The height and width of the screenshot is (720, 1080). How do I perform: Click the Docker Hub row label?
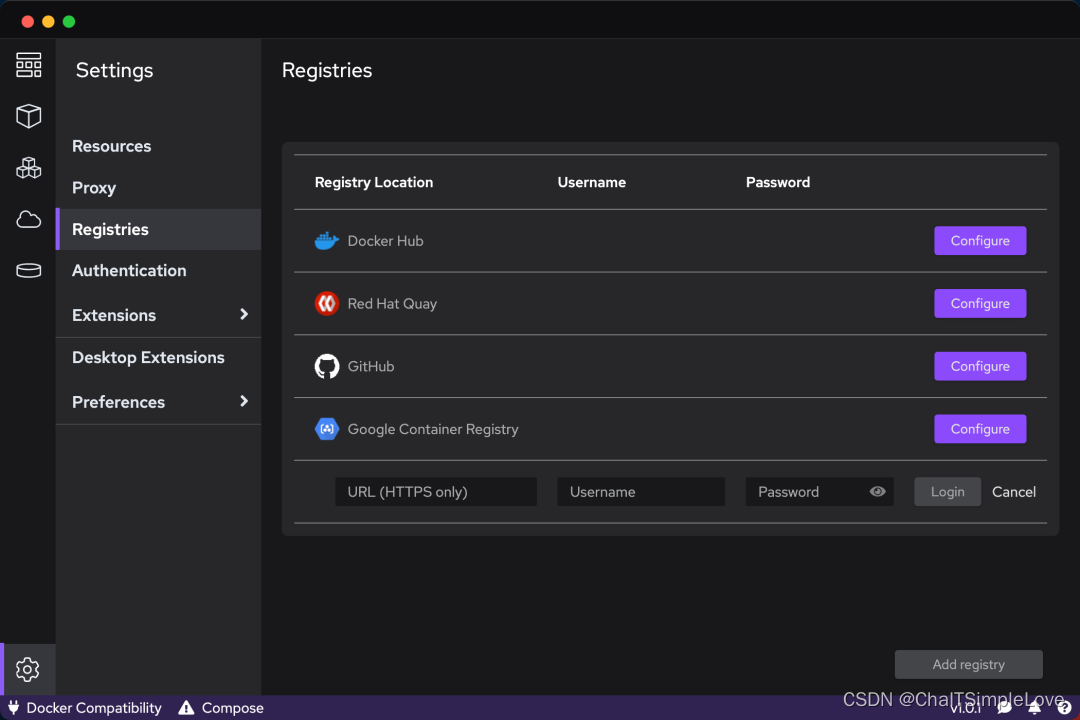[x=385, y=241]
